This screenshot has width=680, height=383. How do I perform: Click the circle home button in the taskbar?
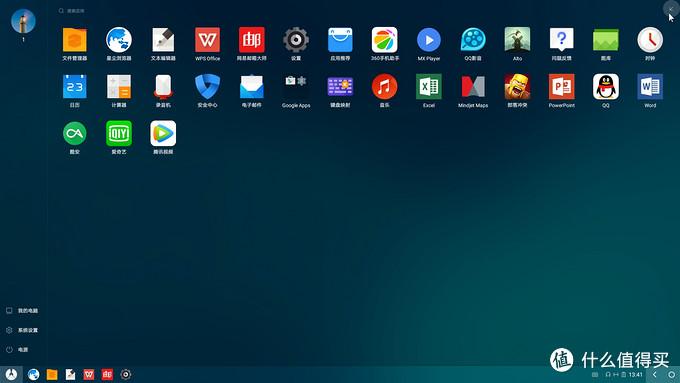tap(672, 374)
